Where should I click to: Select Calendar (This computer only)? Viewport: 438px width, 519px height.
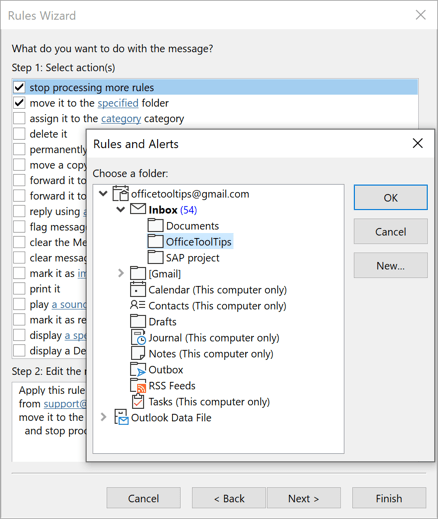[217, 290]
